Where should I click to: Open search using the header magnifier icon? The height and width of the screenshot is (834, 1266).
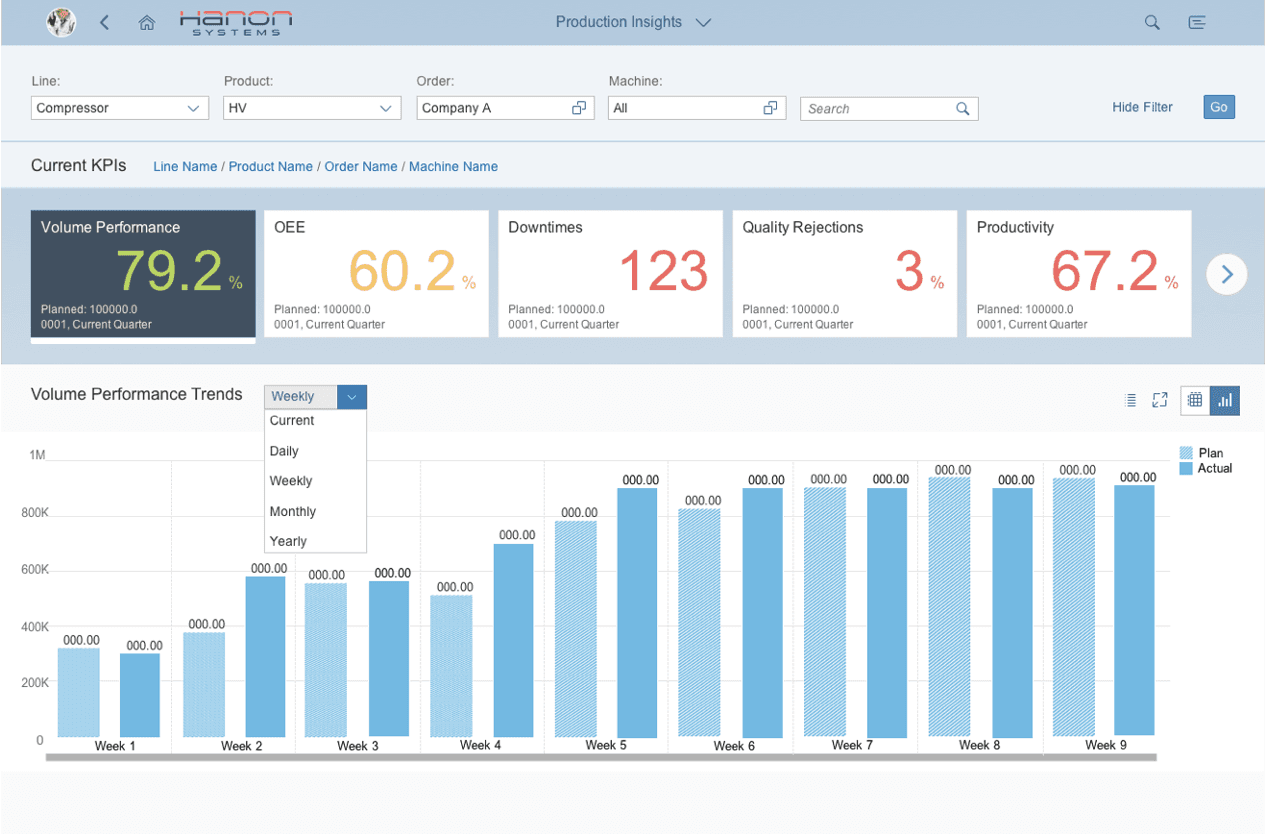(x=1152, y=22)
